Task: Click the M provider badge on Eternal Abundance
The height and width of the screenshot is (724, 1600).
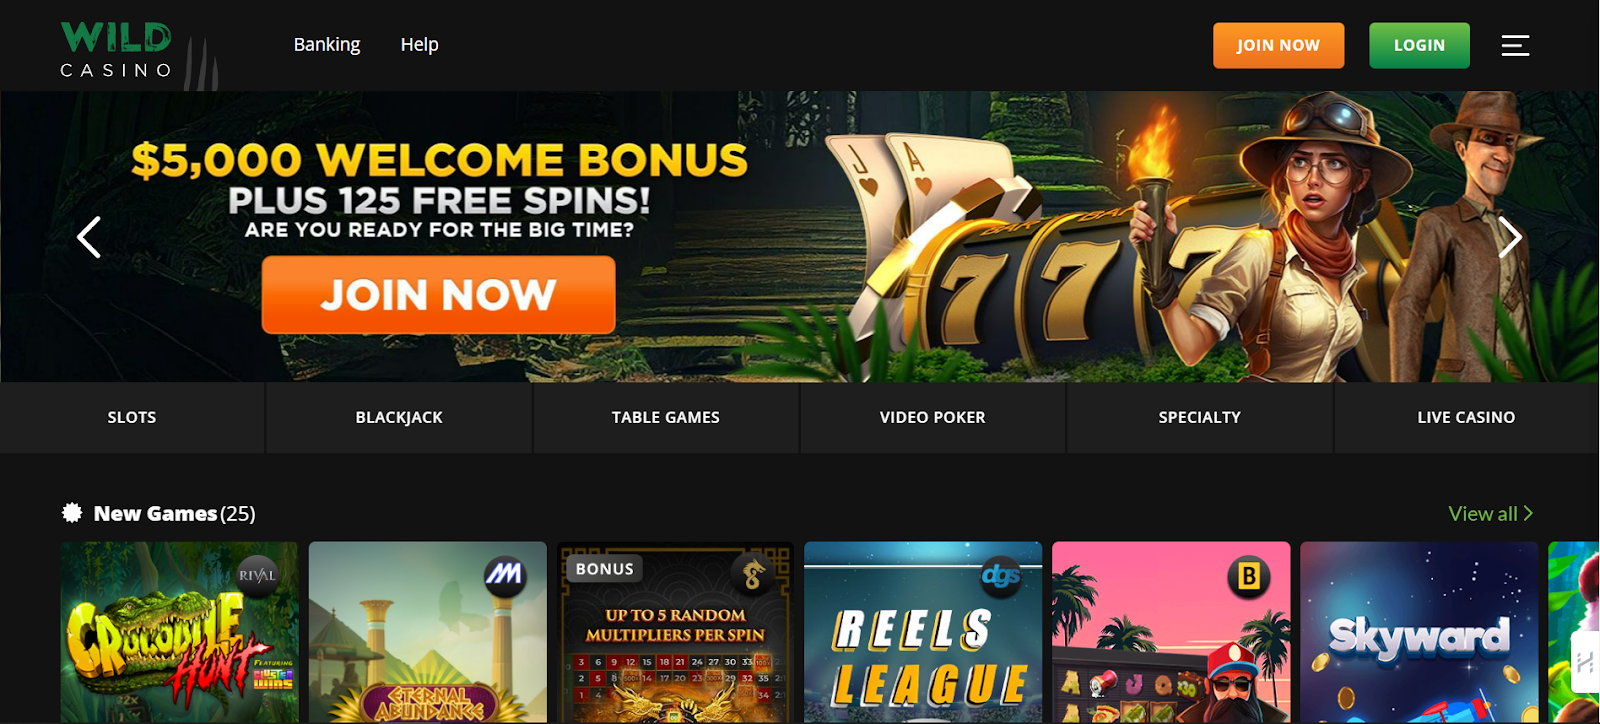Action: point(504,575)
